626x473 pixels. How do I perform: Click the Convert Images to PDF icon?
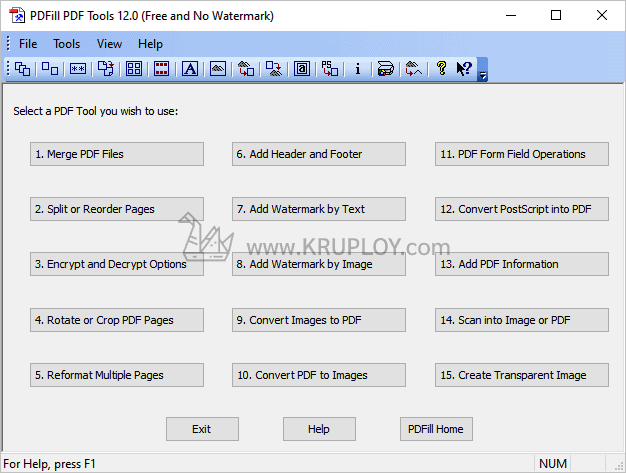coord(246,69)
